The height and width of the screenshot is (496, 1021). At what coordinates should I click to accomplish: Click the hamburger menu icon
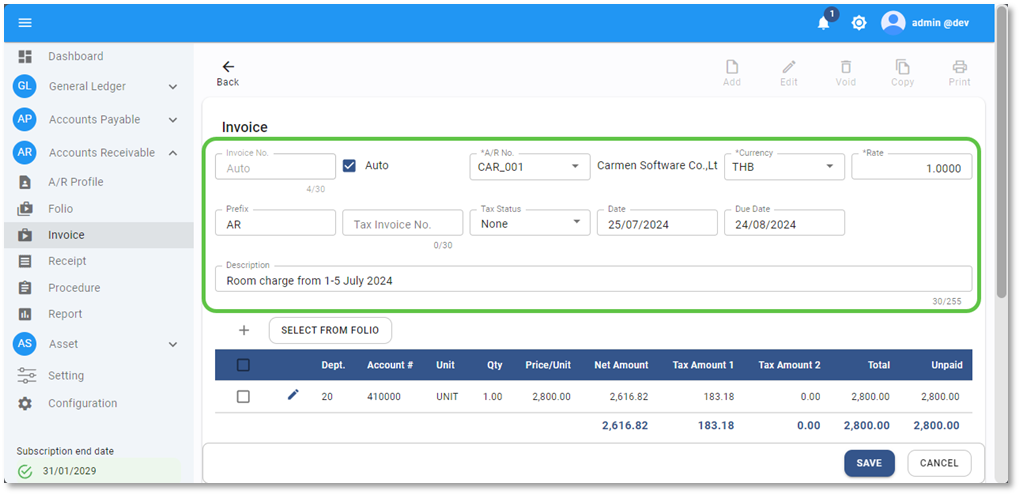pos(25,23)
